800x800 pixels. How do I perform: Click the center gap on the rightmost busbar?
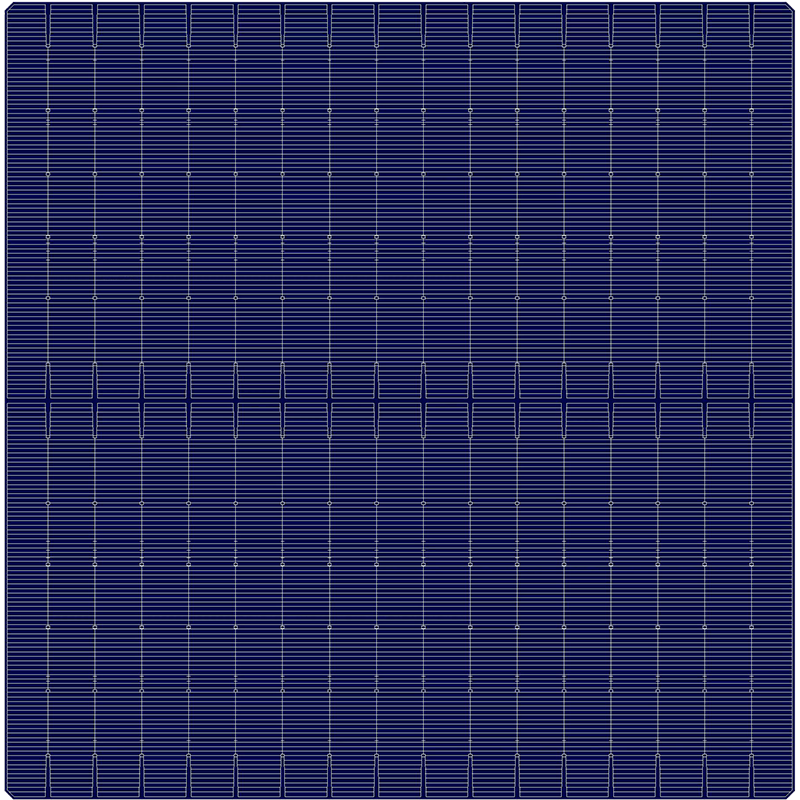[x=752, y=402]
